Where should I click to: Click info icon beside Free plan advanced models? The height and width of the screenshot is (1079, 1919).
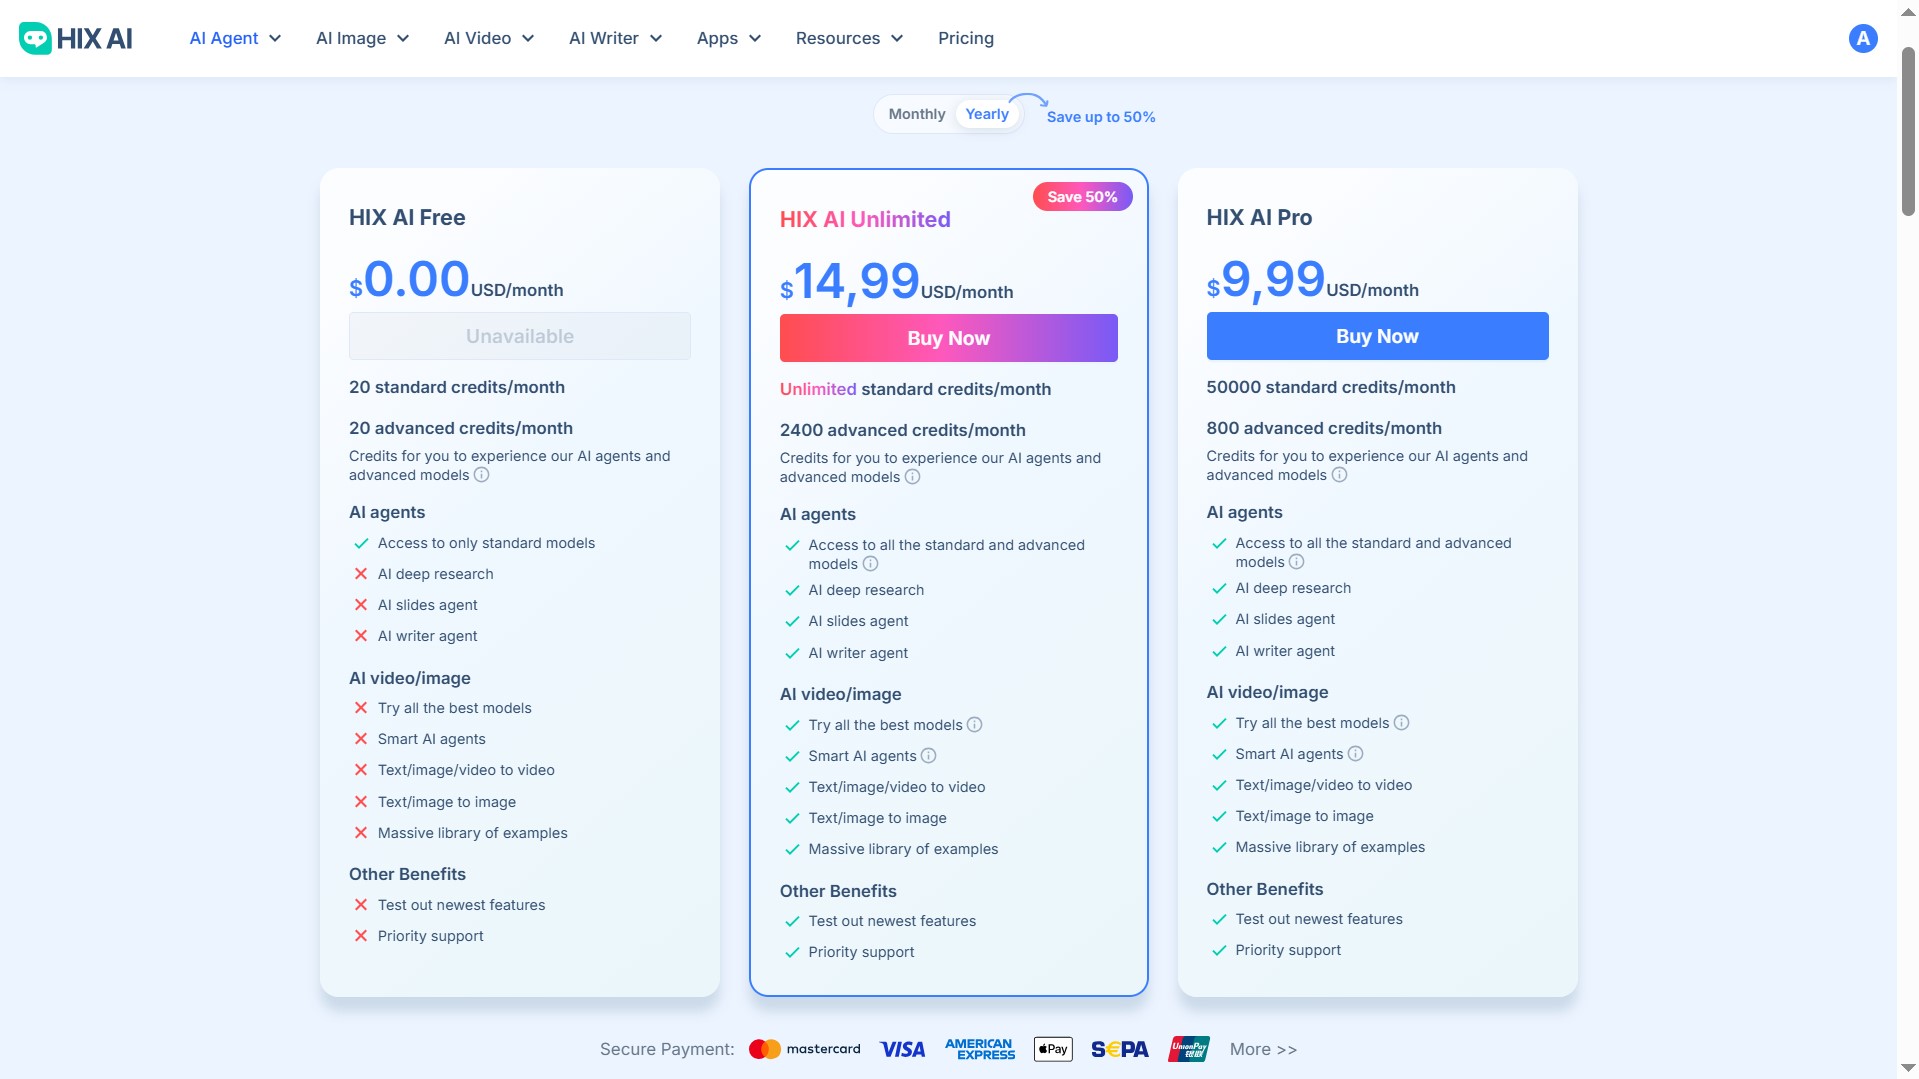pyautogui.click(x=481, y=475)
